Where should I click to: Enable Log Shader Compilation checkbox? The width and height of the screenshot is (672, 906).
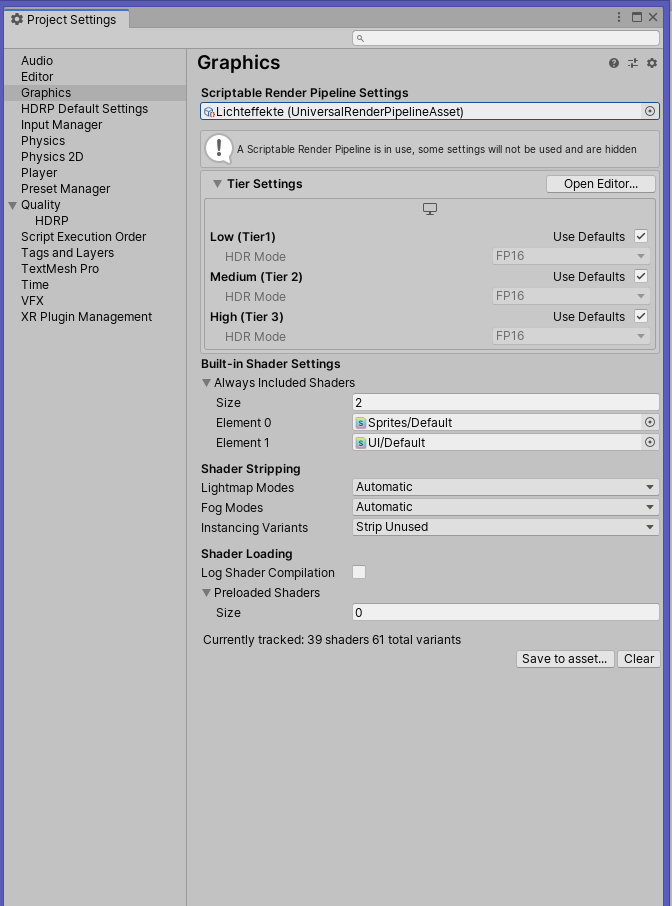[x=359, y=573]
